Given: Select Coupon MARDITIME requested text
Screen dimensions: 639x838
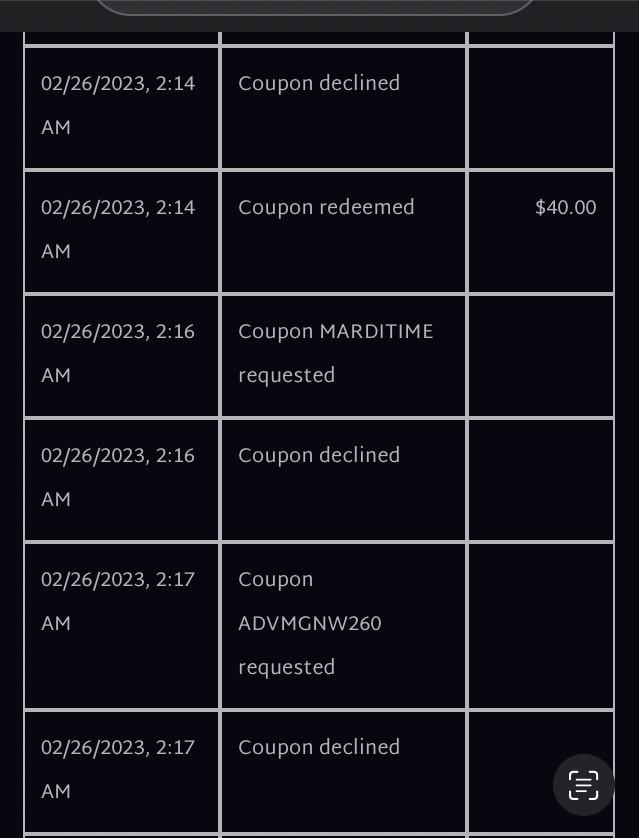Looking at the screenshot, I should [x=336, y=353].
